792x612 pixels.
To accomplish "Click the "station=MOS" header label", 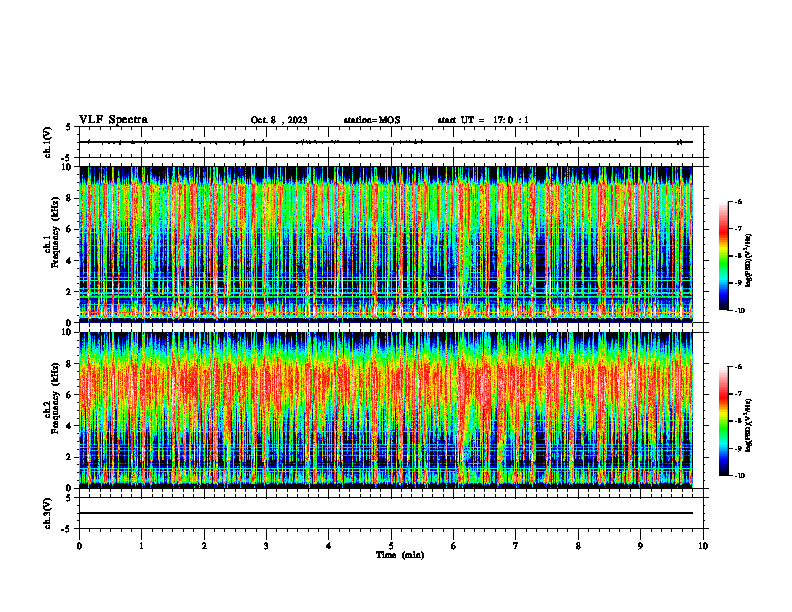I will [372, 120].
